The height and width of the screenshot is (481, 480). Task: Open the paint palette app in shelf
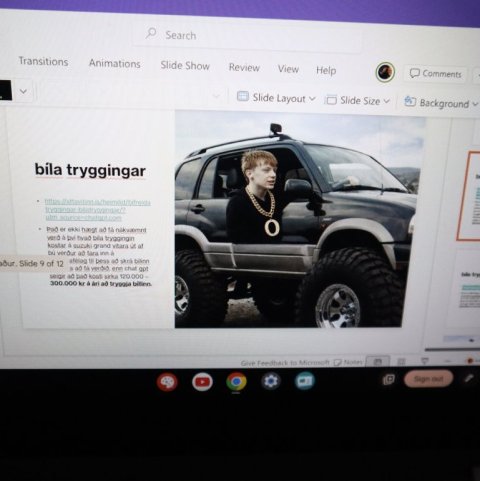tap(167, 382)
